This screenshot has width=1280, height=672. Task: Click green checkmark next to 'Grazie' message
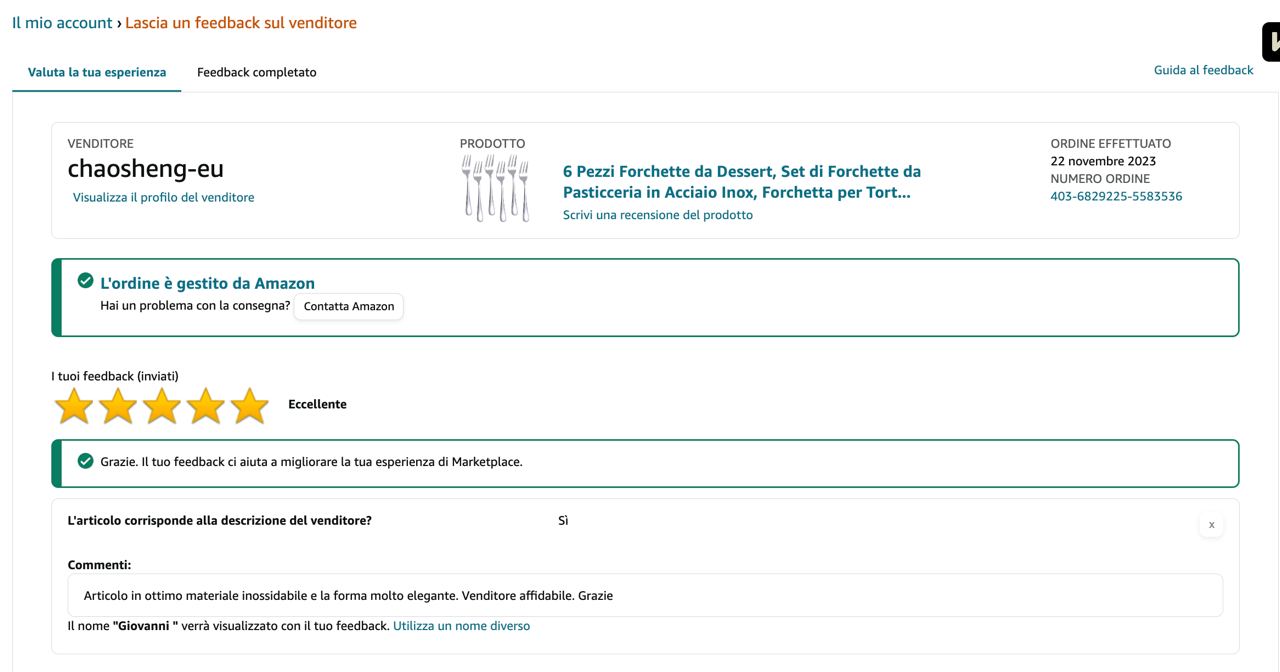click(x=86, y=461)
